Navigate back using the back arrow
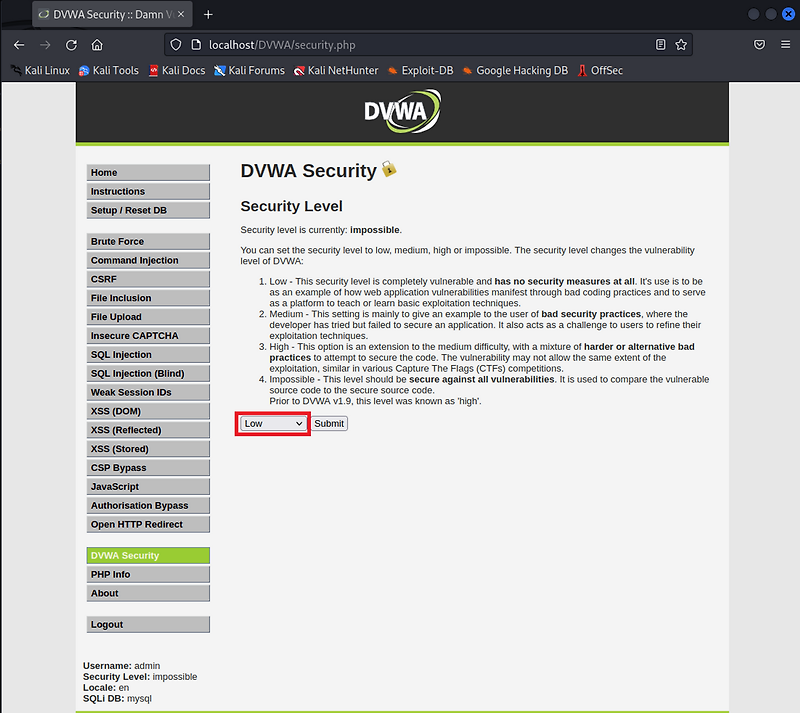 tap(18, 44)
